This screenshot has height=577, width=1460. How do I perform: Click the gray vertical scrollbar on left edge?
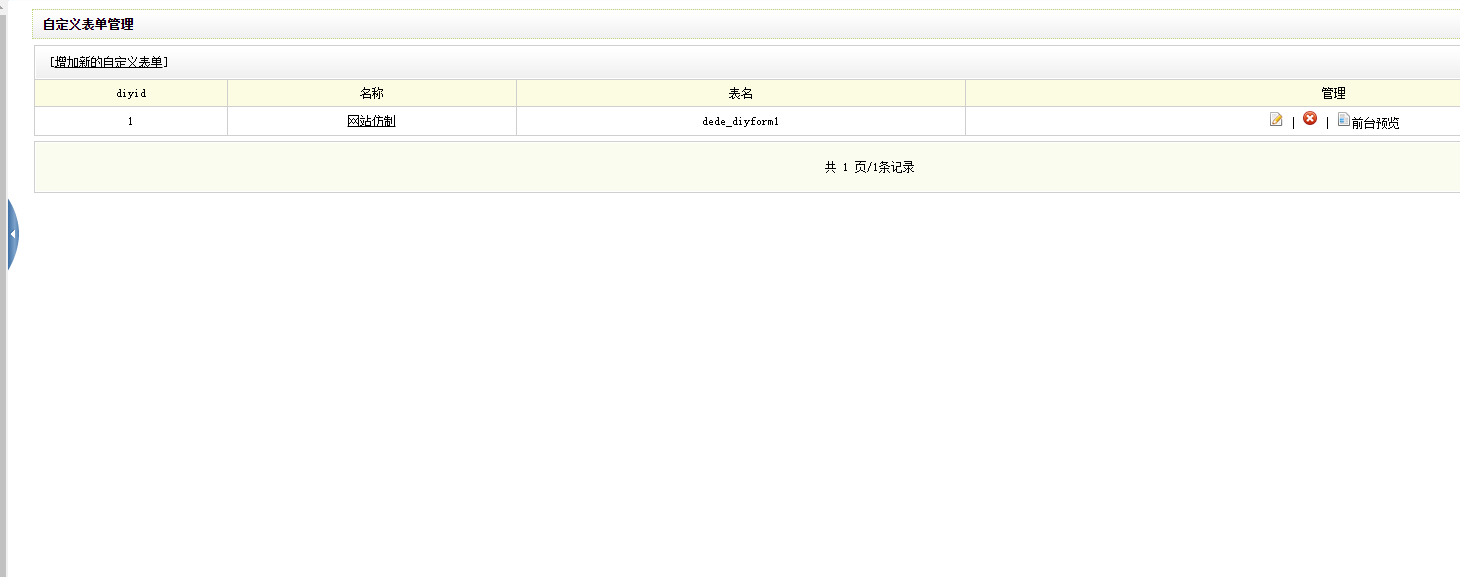click(3, 350)
